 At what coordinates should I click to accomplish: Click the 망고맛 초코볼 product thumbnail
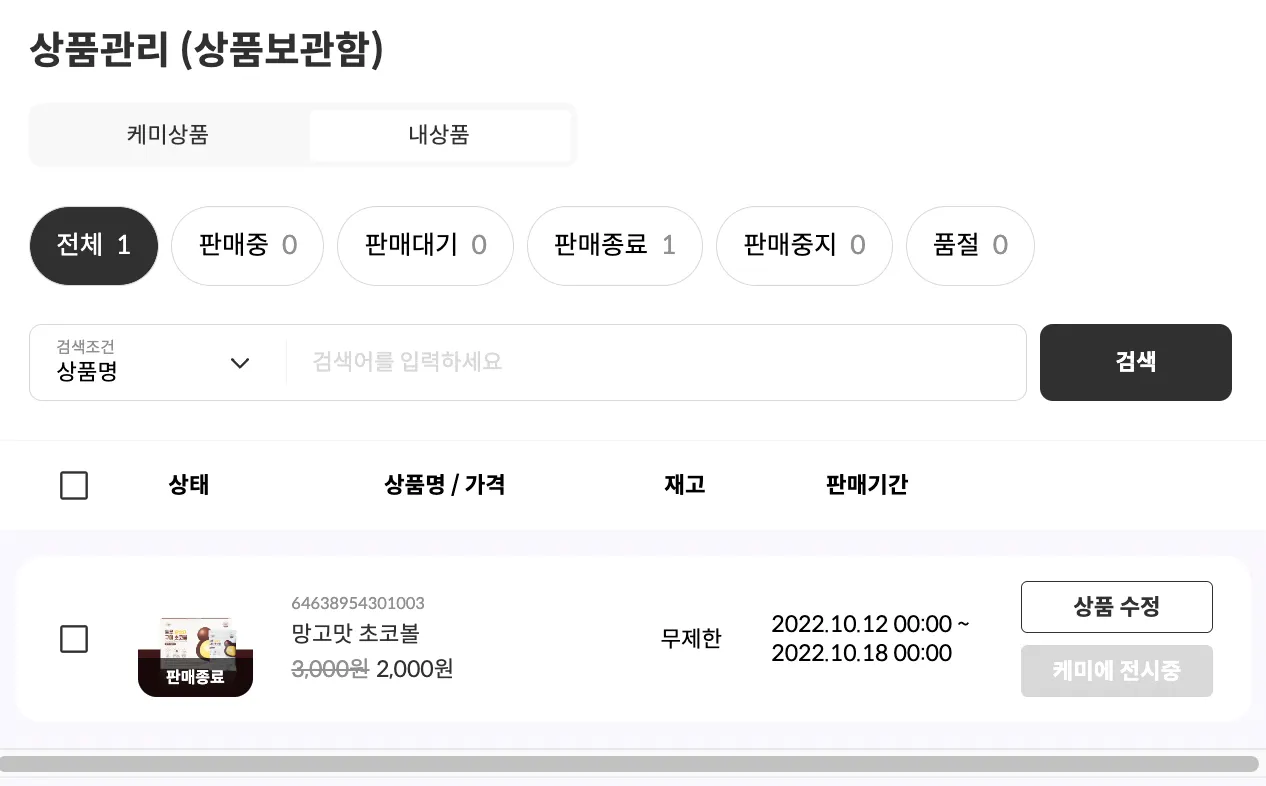pos(195,638)
